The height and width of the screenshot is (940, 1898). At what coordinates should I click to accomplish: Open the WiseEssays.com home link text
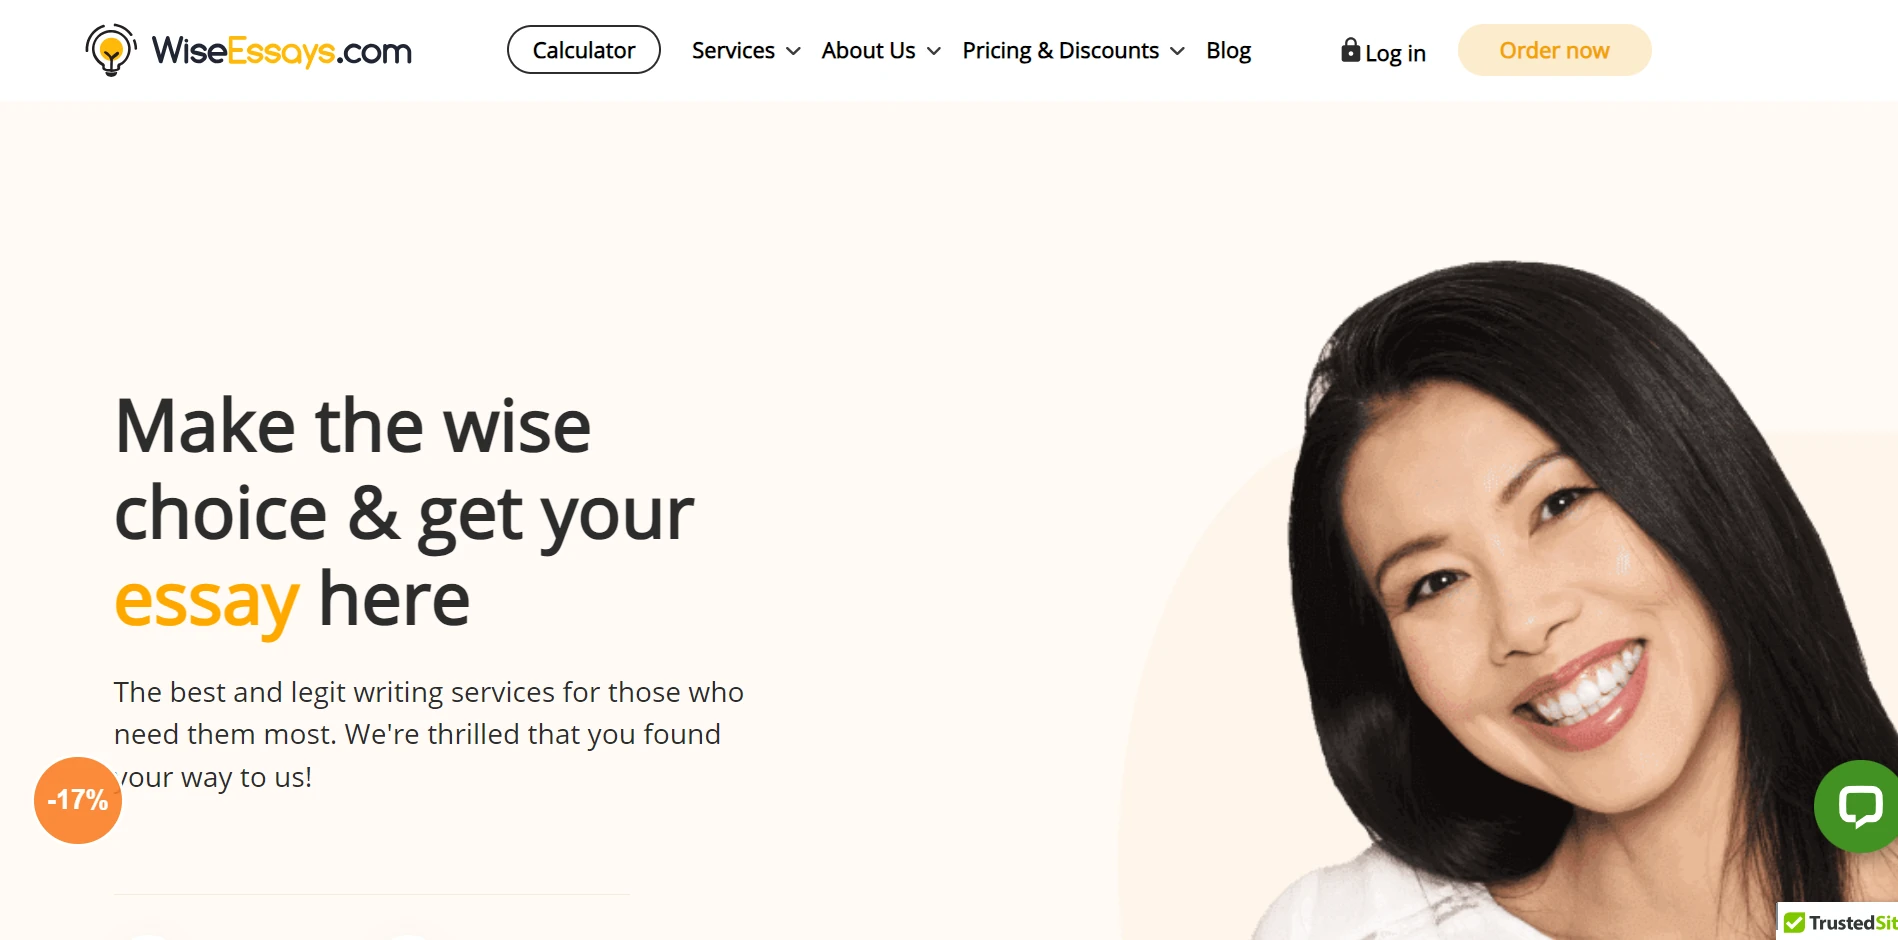[281, 51]
